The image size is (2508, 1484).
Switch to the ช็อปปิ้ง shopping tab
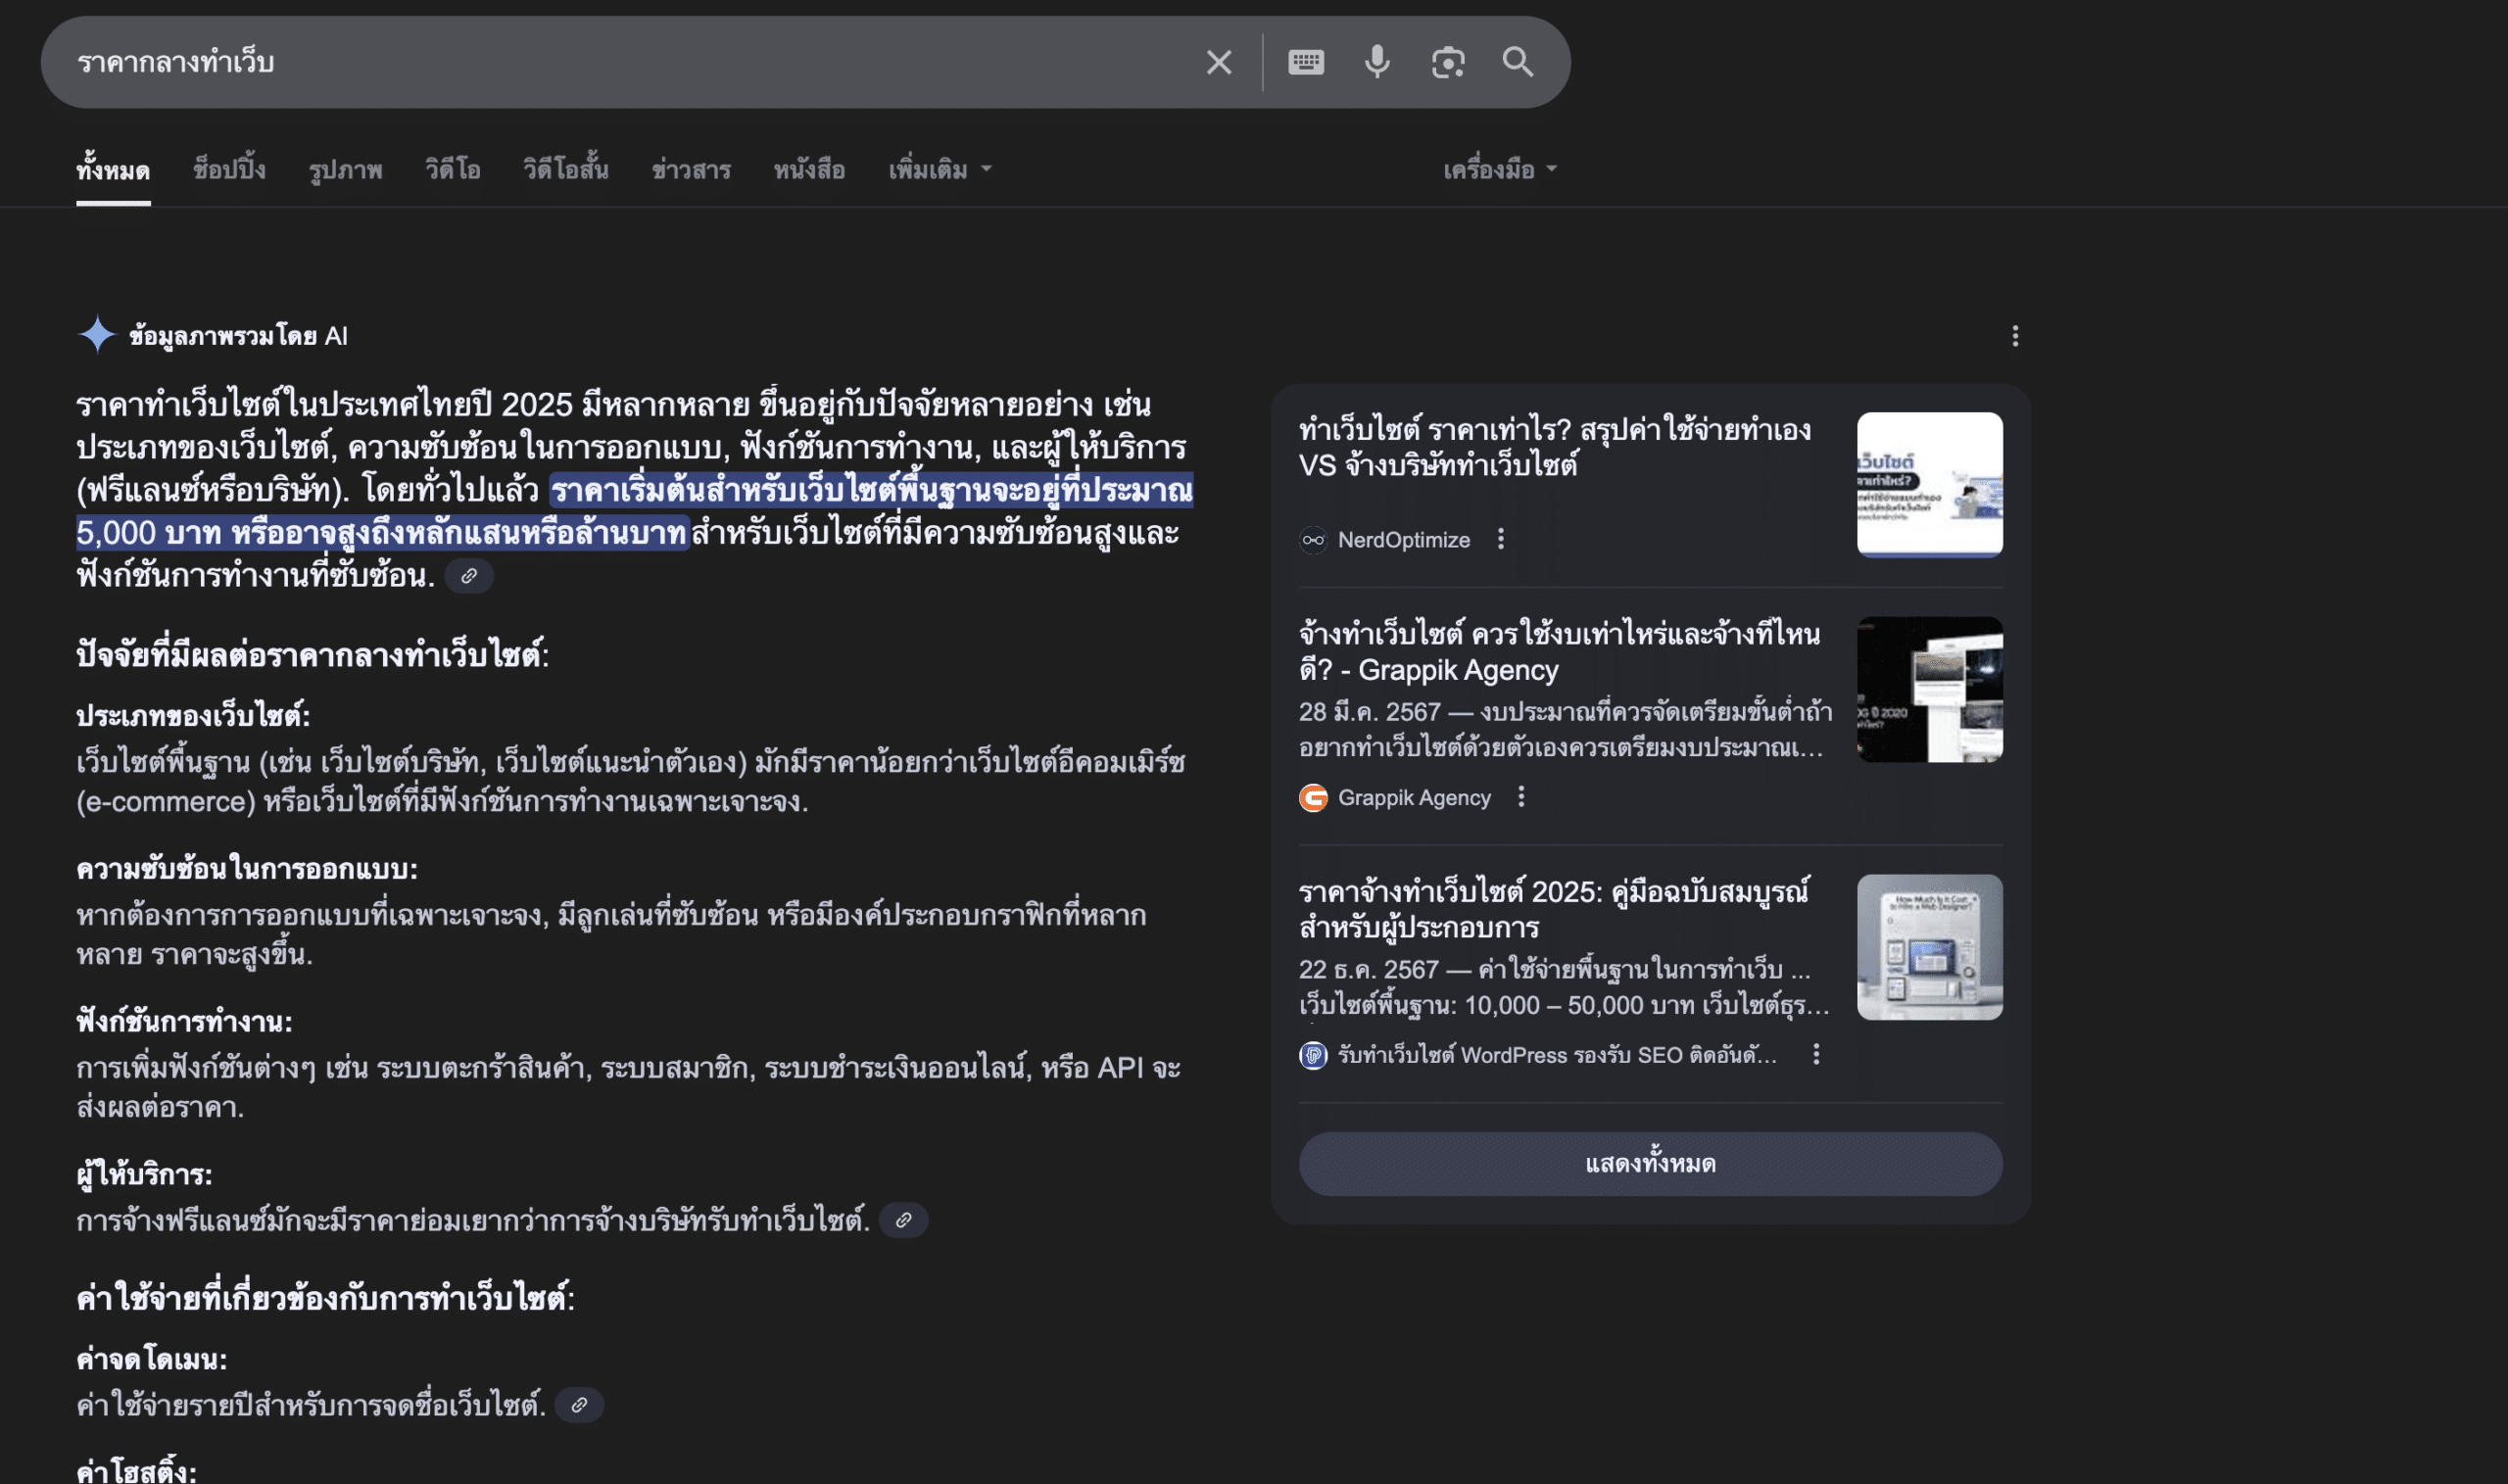pyautogui.click(x=229, y=170)
